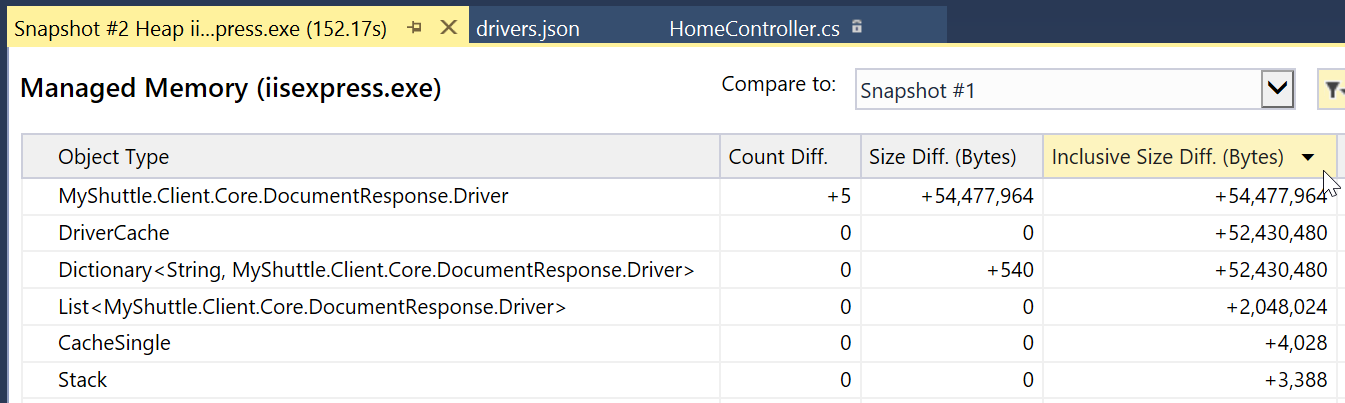Click the sort arrow on Inclusive Size Diff.

pyautogui.click(x=1308, y=157)
